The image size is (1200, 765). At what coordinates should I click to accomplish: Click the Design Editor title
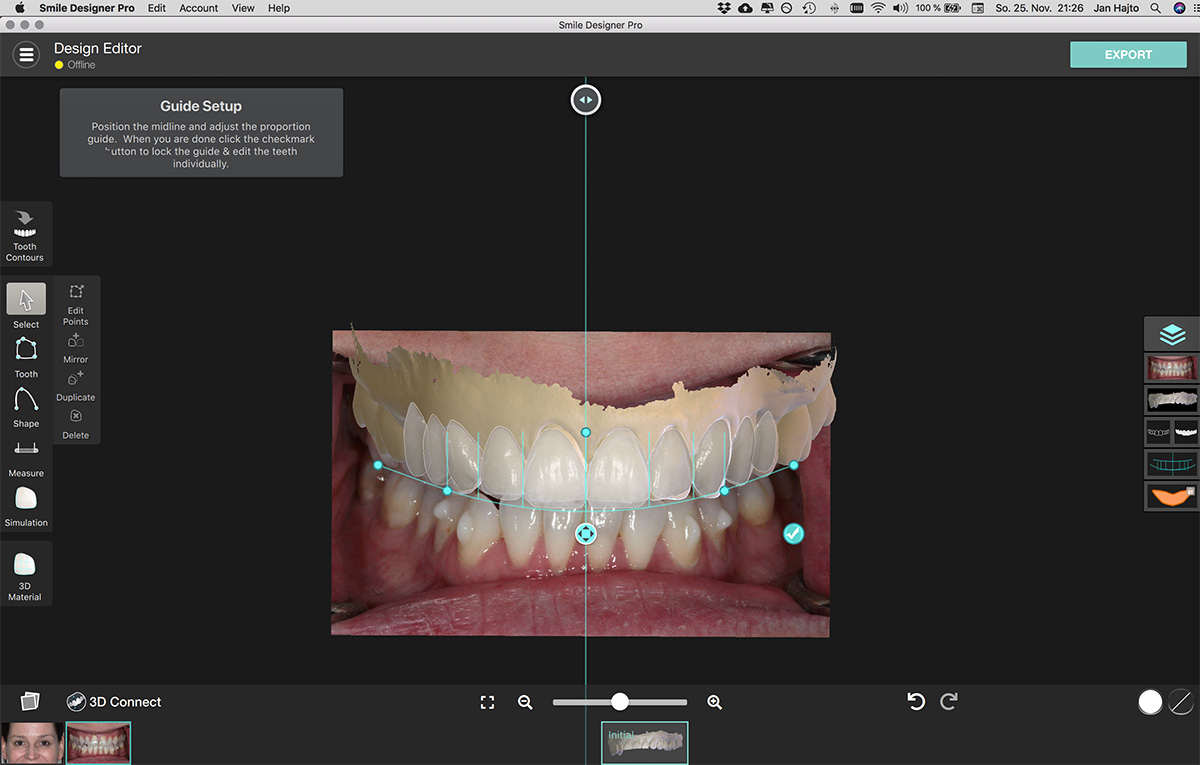pyautogui.click(x=98, y=48)
